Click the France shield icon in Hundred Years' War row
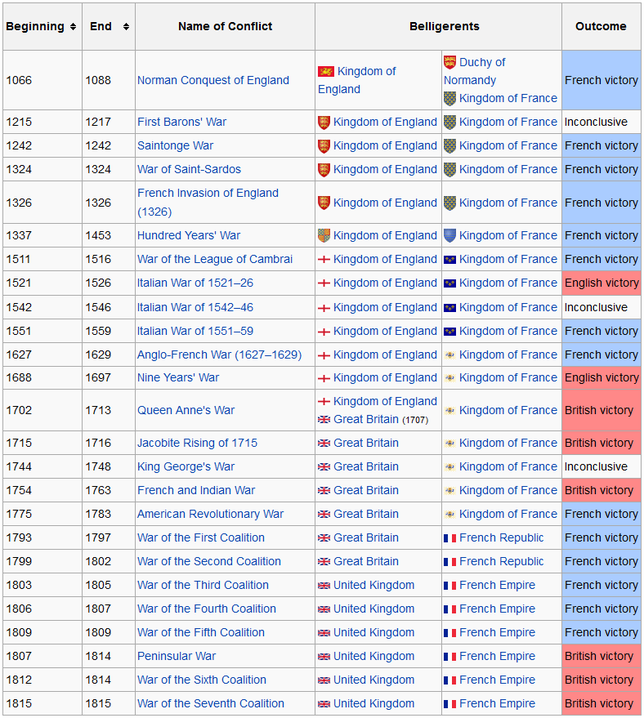The image size is (644, 718). [x=450, y=235]
